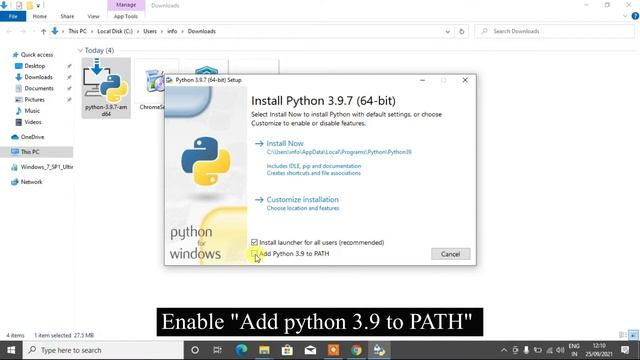Open Desktop in navigation pane
This screenshot has width=640, height=360.
point(35,66)
